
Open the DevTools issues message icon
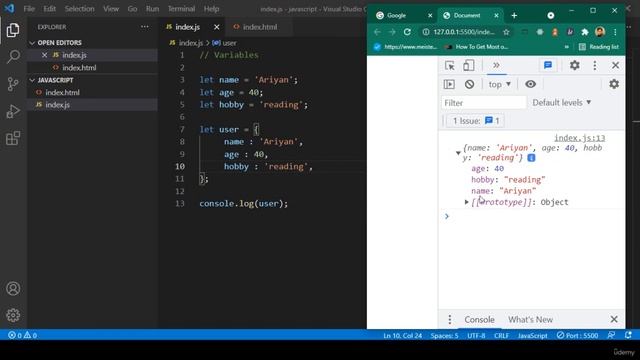tap(548, 65)
